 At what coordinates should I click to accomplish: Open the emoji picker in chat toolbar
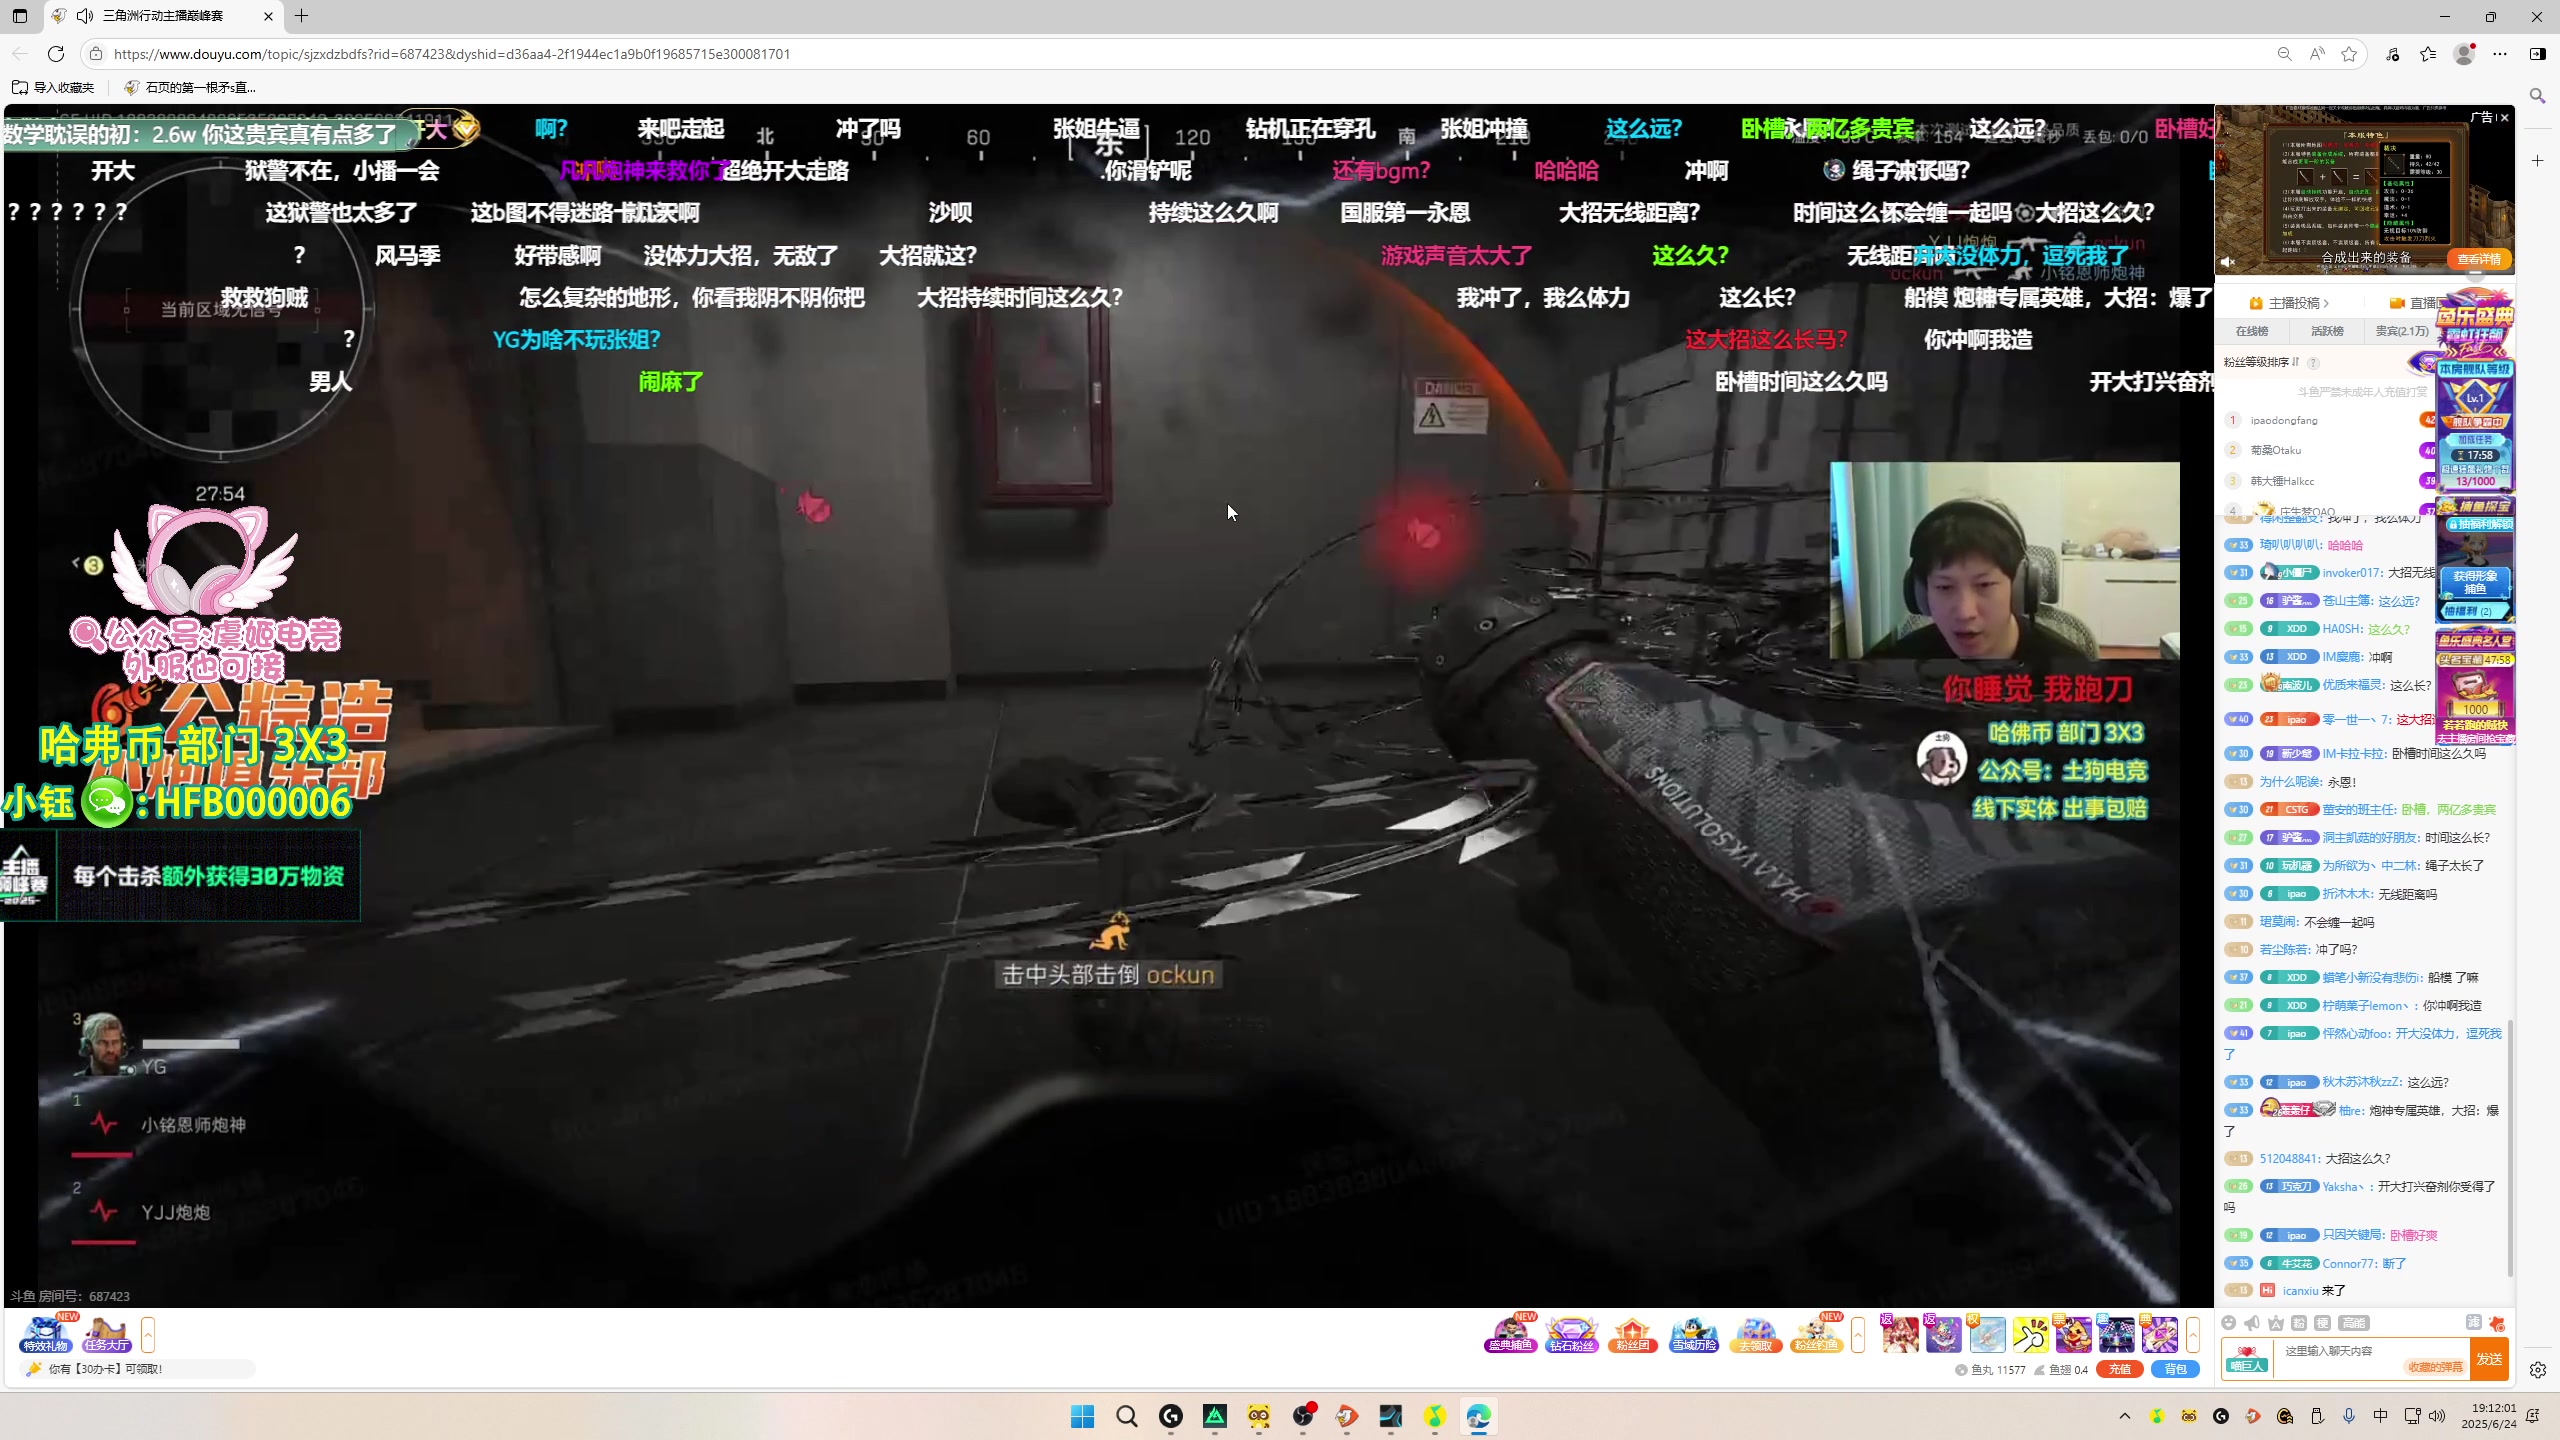click(x=2228, y=1323)
